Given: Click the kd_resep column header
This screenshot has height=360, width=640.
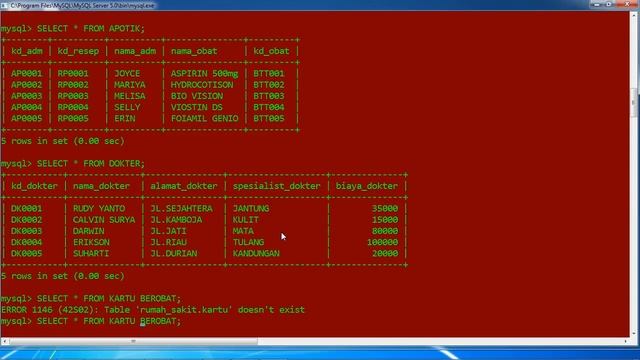Looking at the screenshot, I should [x=78, y=51].
